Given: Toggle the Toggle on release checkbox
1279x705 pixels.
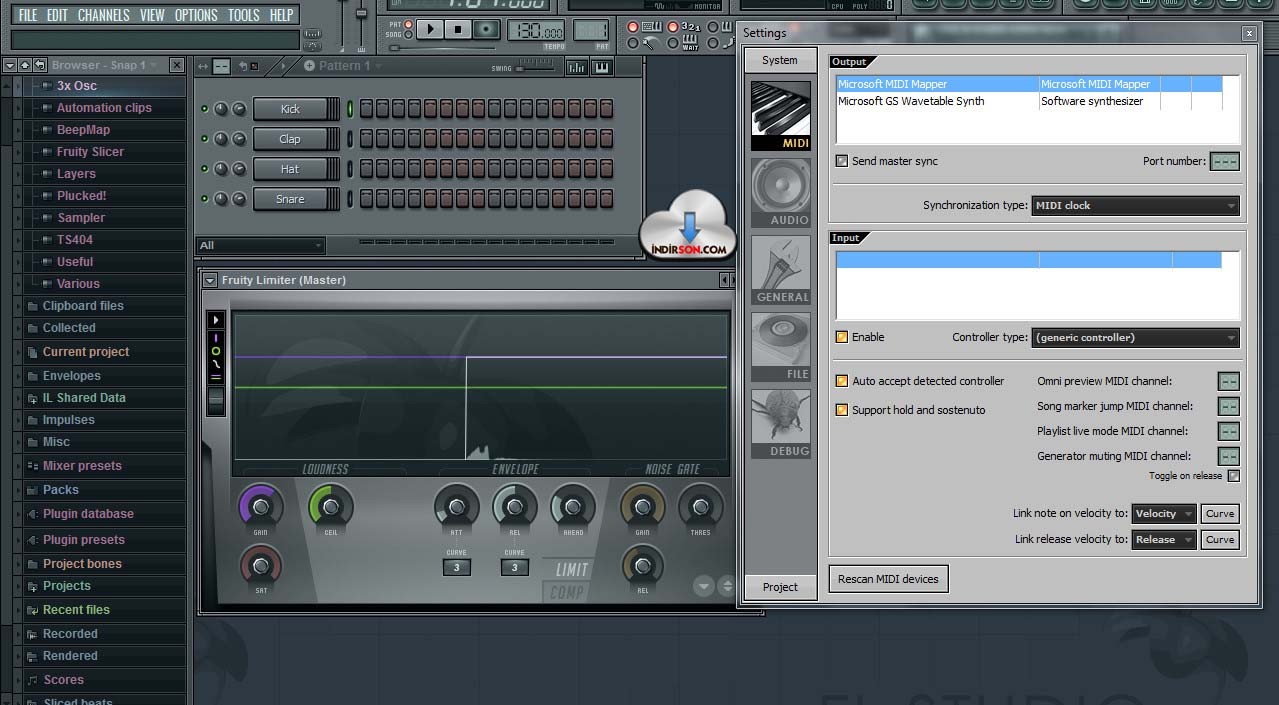Looking at the screenshot, I should click(1233, 476).
